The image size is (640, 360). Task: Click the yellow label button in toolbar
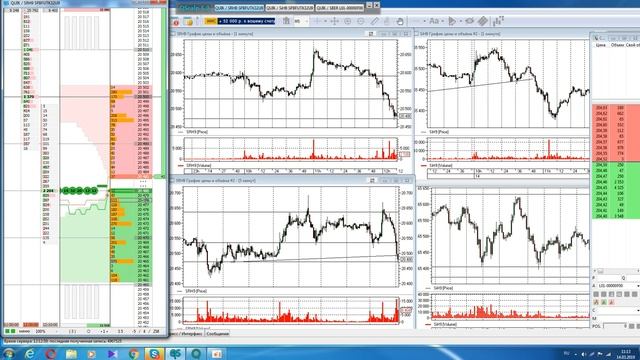pos(211,21)
